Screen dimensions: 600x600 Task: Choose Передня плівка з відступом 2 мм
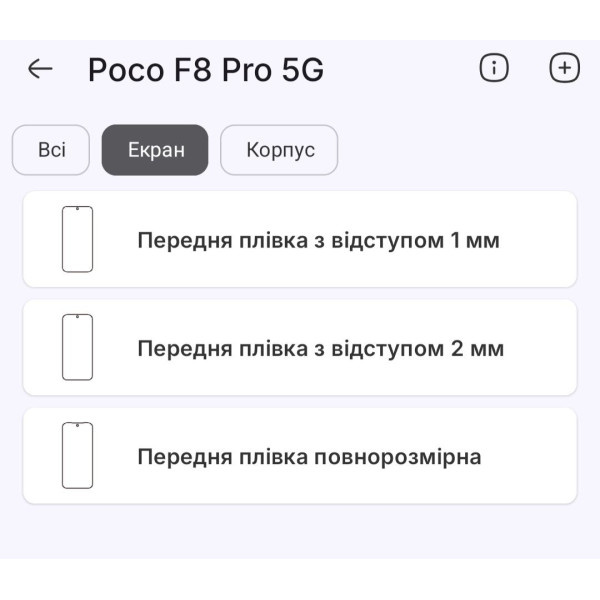click(x=320, y=349)
